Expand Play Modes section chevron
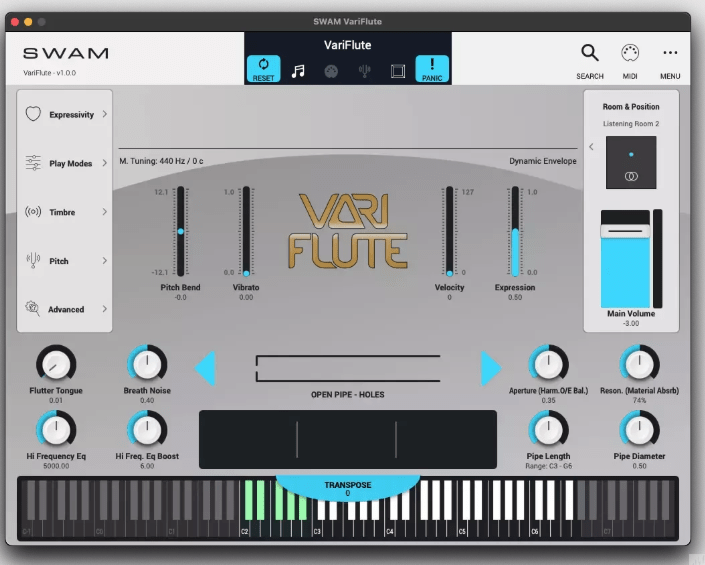This screenshot has height=565, width=705. point(104,163)
